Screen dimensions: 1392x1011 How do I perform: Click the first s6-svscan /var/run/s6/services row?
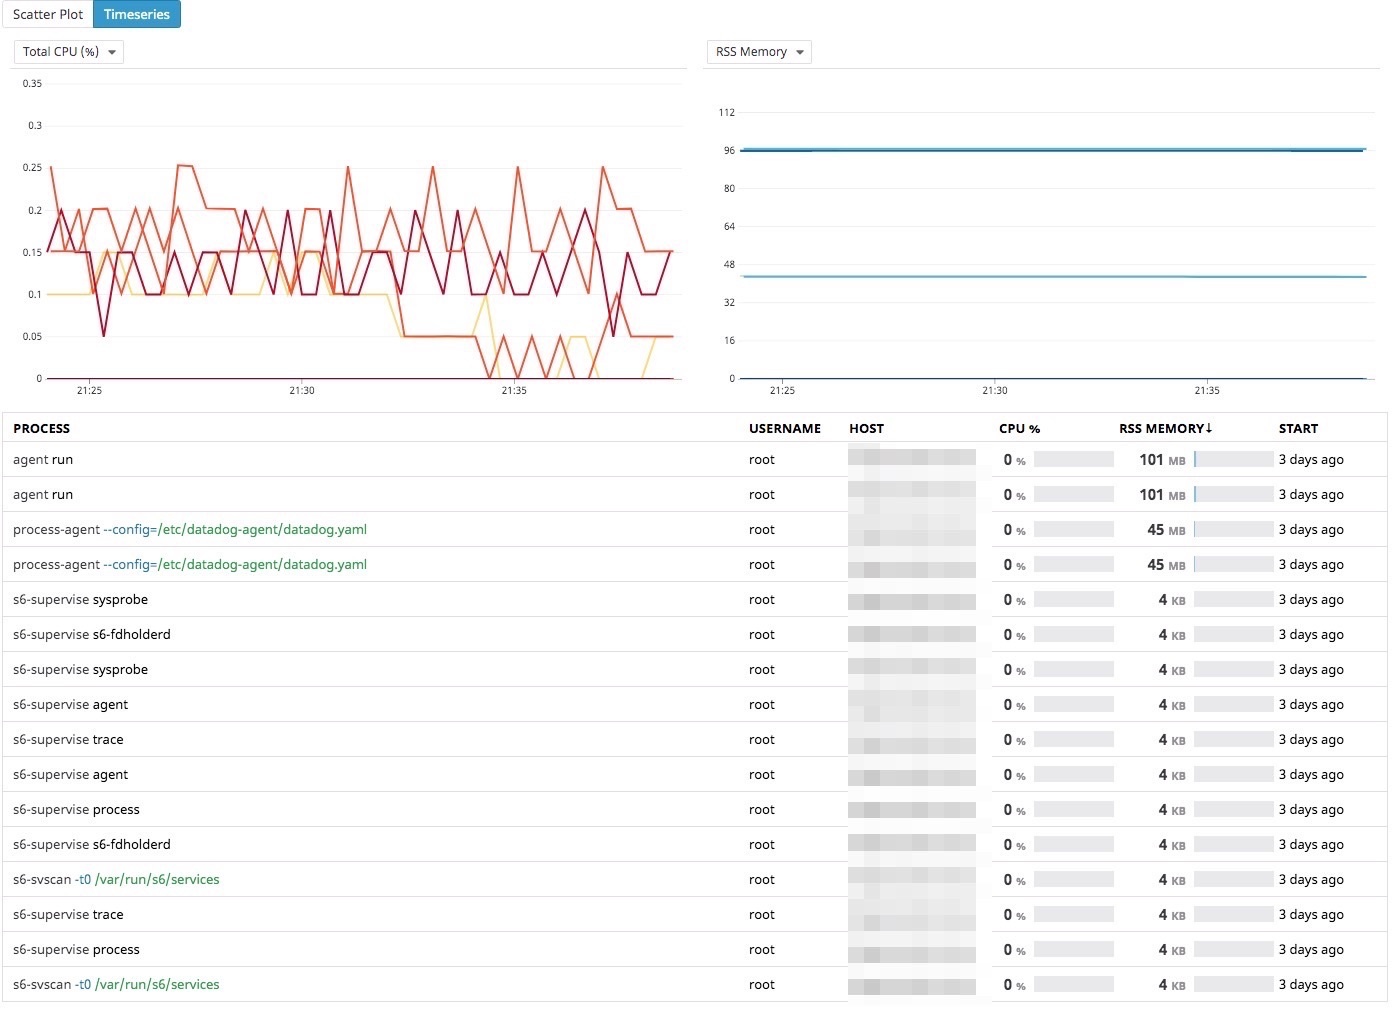[116, 880]
